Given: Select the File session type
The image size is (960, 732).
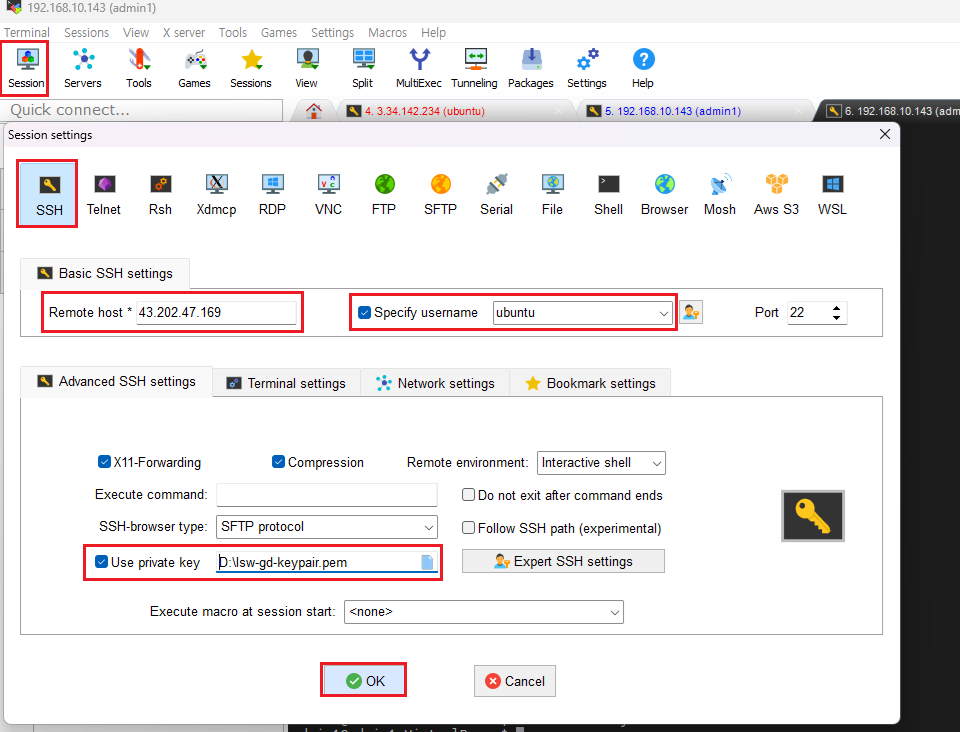Looking at the screenshot, I should [x=552, y=193].
